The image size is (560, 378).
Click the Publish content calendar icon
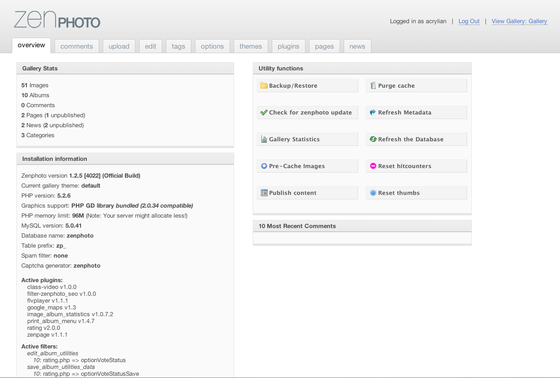(x=264, y=193)
